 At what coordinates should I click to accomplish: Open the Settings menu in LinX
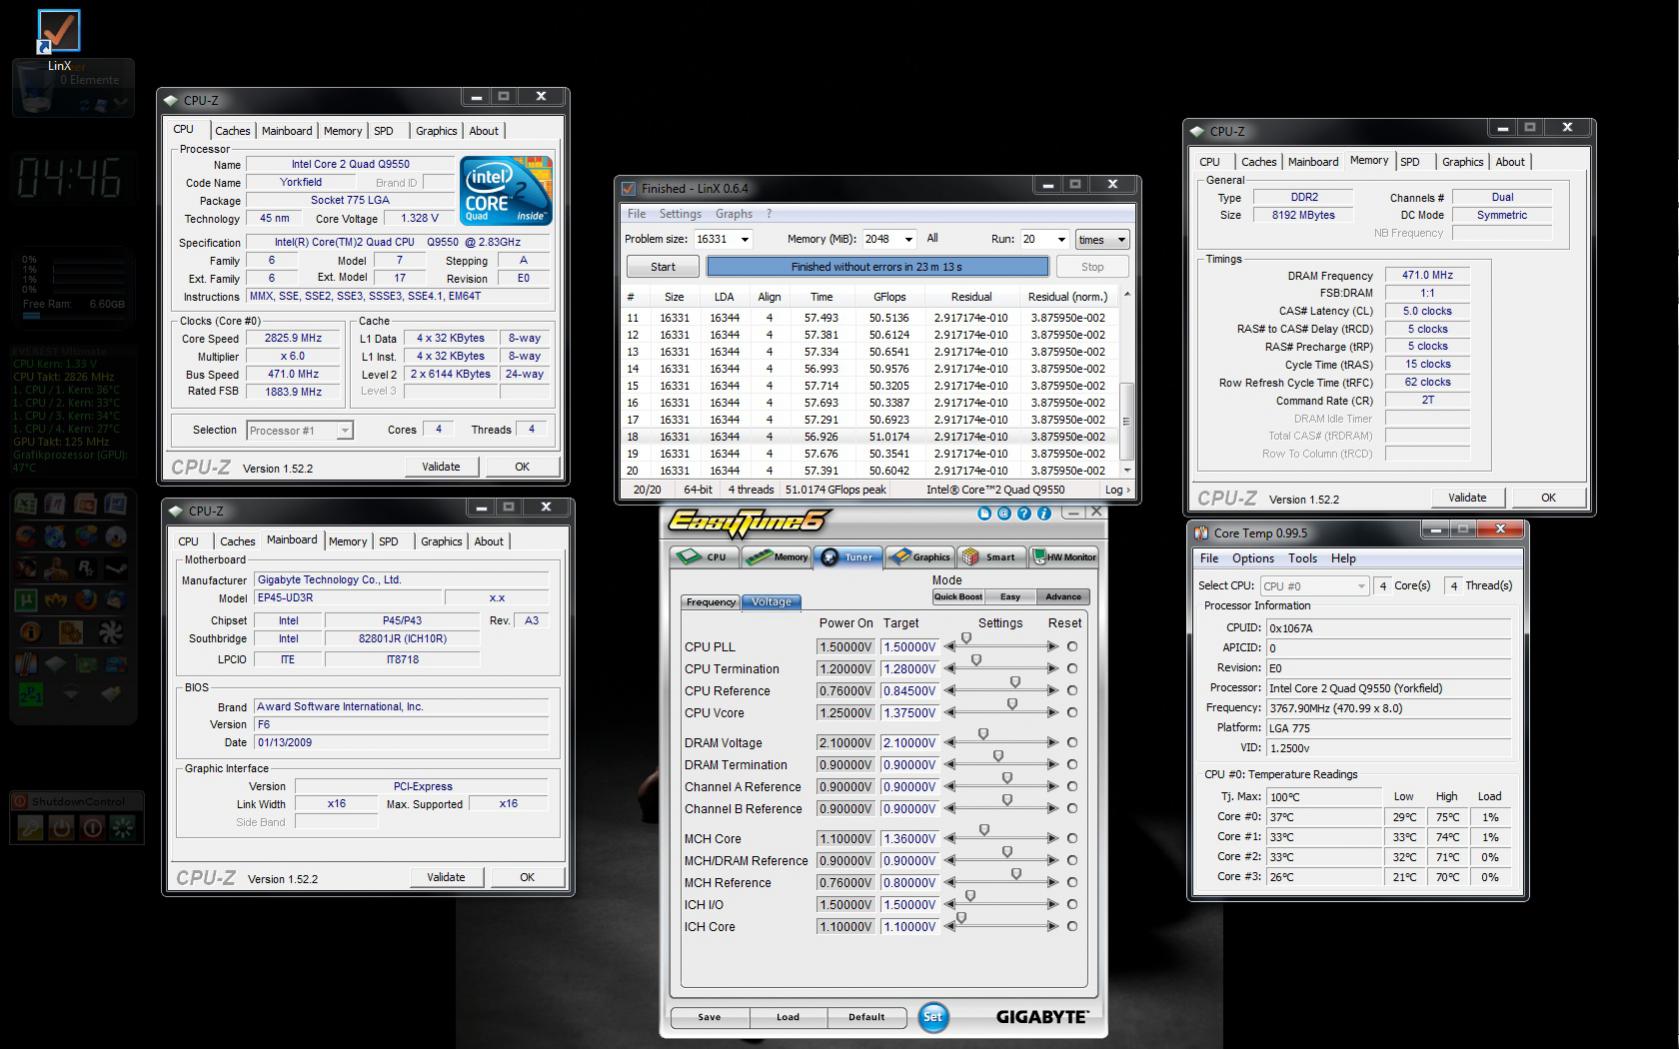click(680, 214)
